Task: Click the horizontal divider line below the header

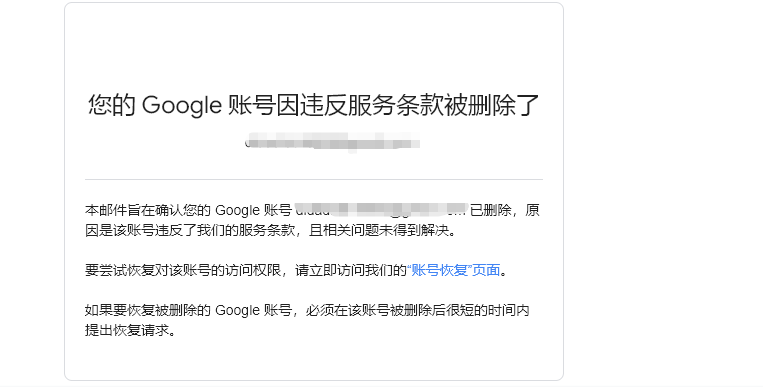Action: coord(314,180)
